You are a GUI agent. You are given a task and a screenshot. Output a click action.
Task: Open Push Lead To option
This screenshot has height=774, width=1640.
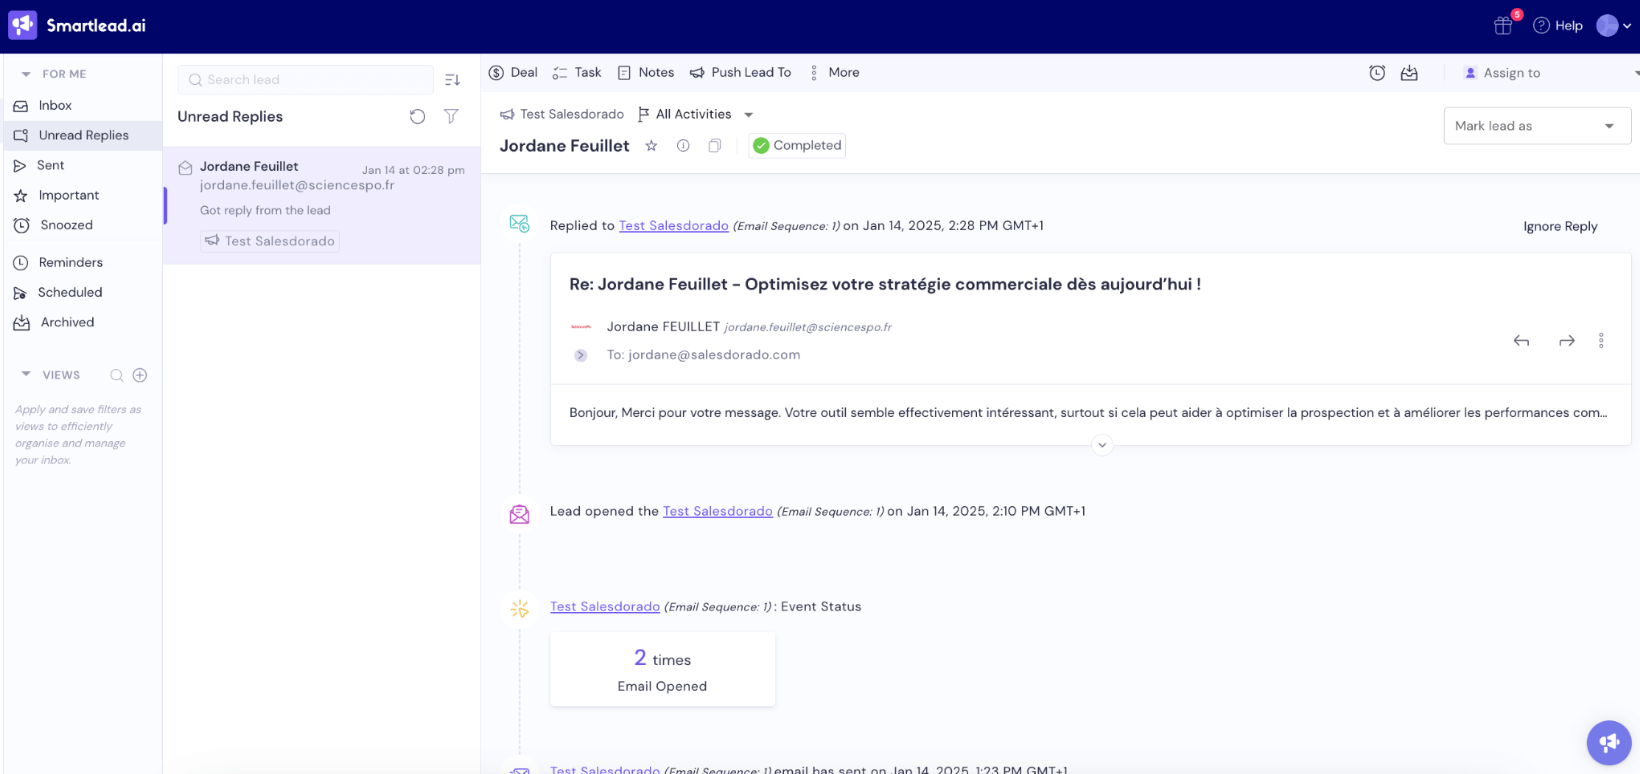740,72
